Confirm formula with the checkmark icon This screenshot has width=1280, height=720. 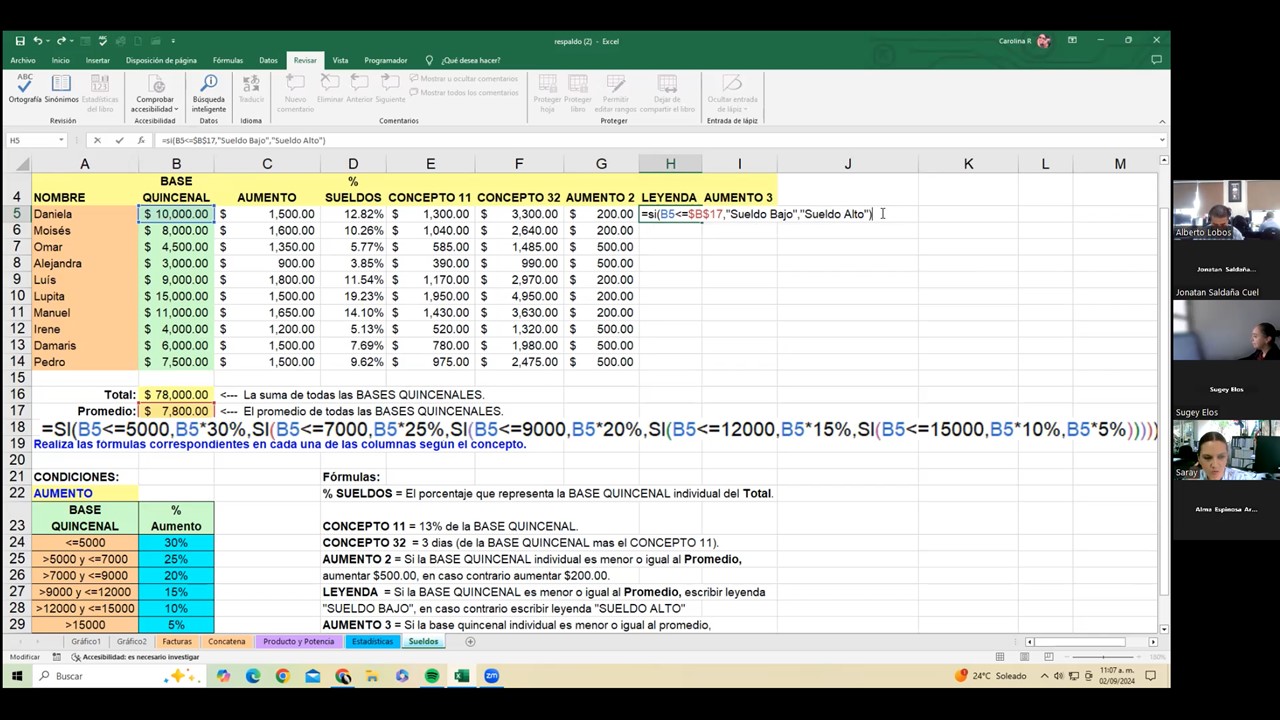pos(119,140)
